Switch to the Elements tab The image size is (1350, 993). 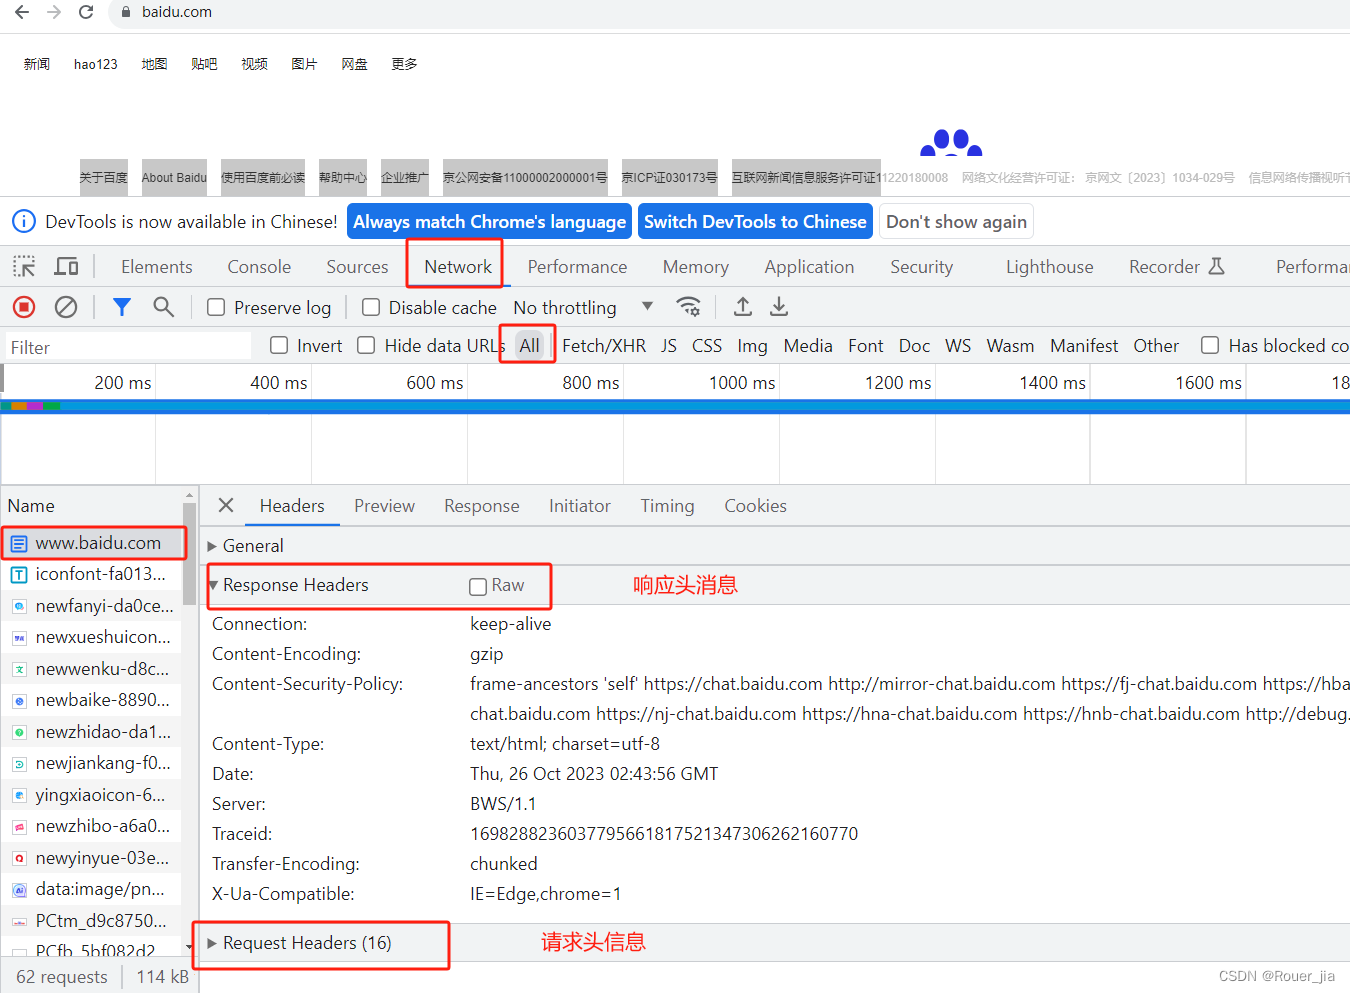pos(157,266)
